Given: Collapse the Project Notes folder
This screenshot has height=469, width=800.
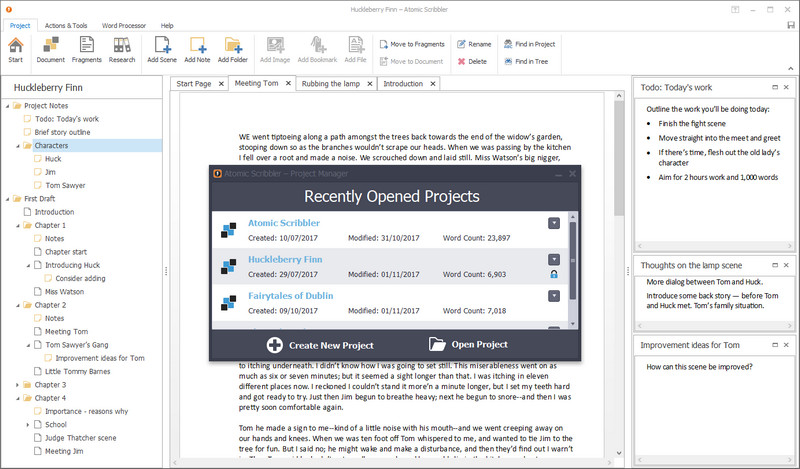Looking at the screenshot, I should 8,106.
